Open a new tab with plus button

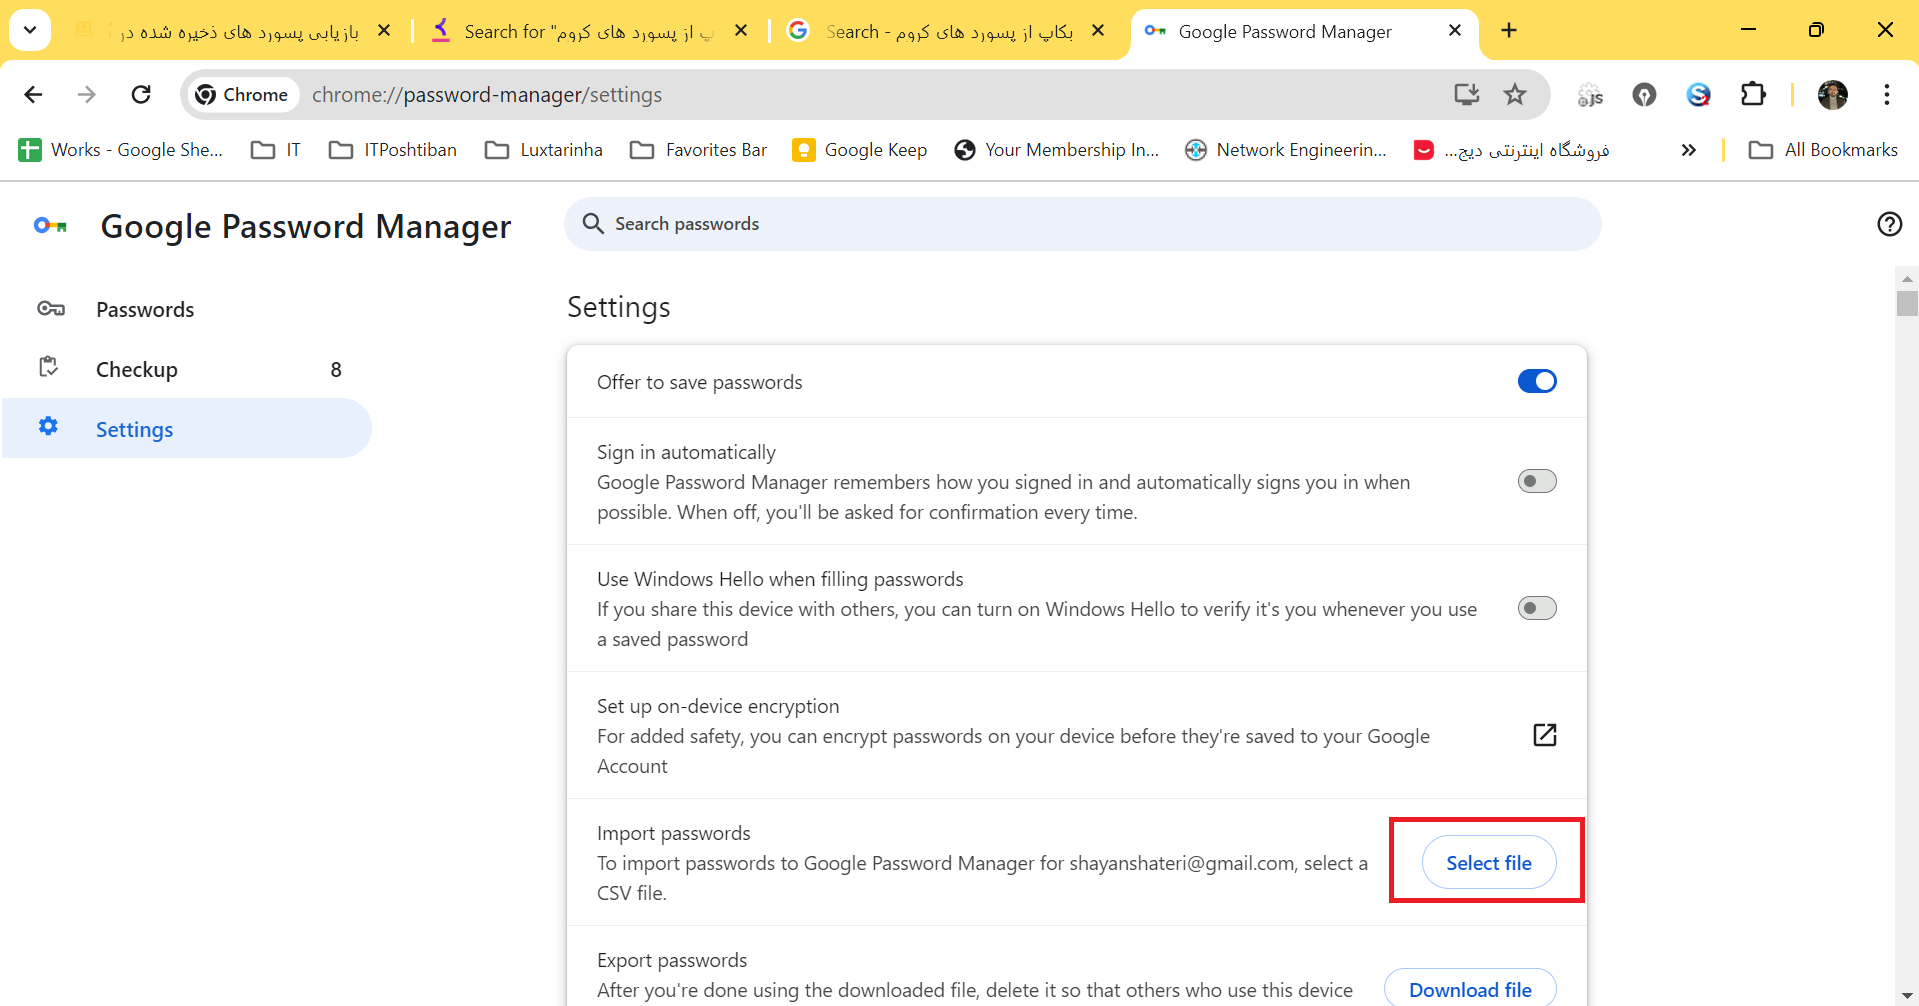click(x=1509, y=31)
